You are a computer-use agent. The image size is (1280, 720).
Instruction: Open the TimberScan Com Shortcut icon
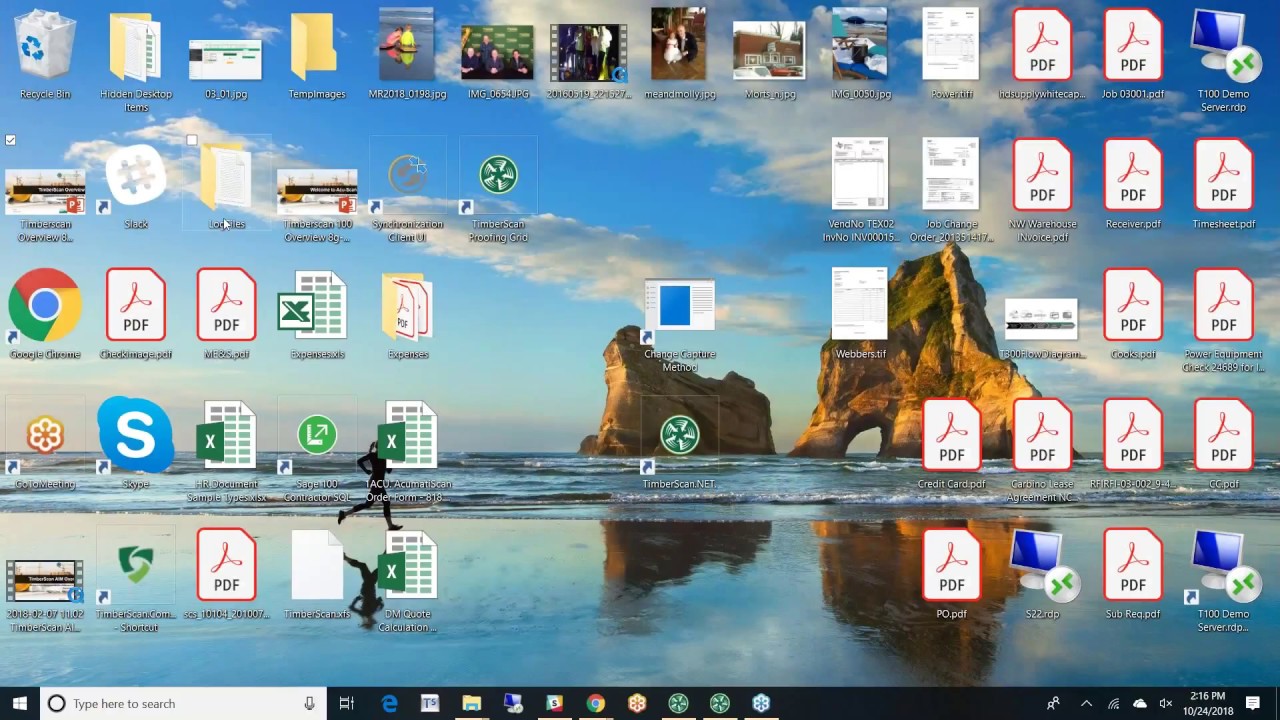tap(136, 582)
